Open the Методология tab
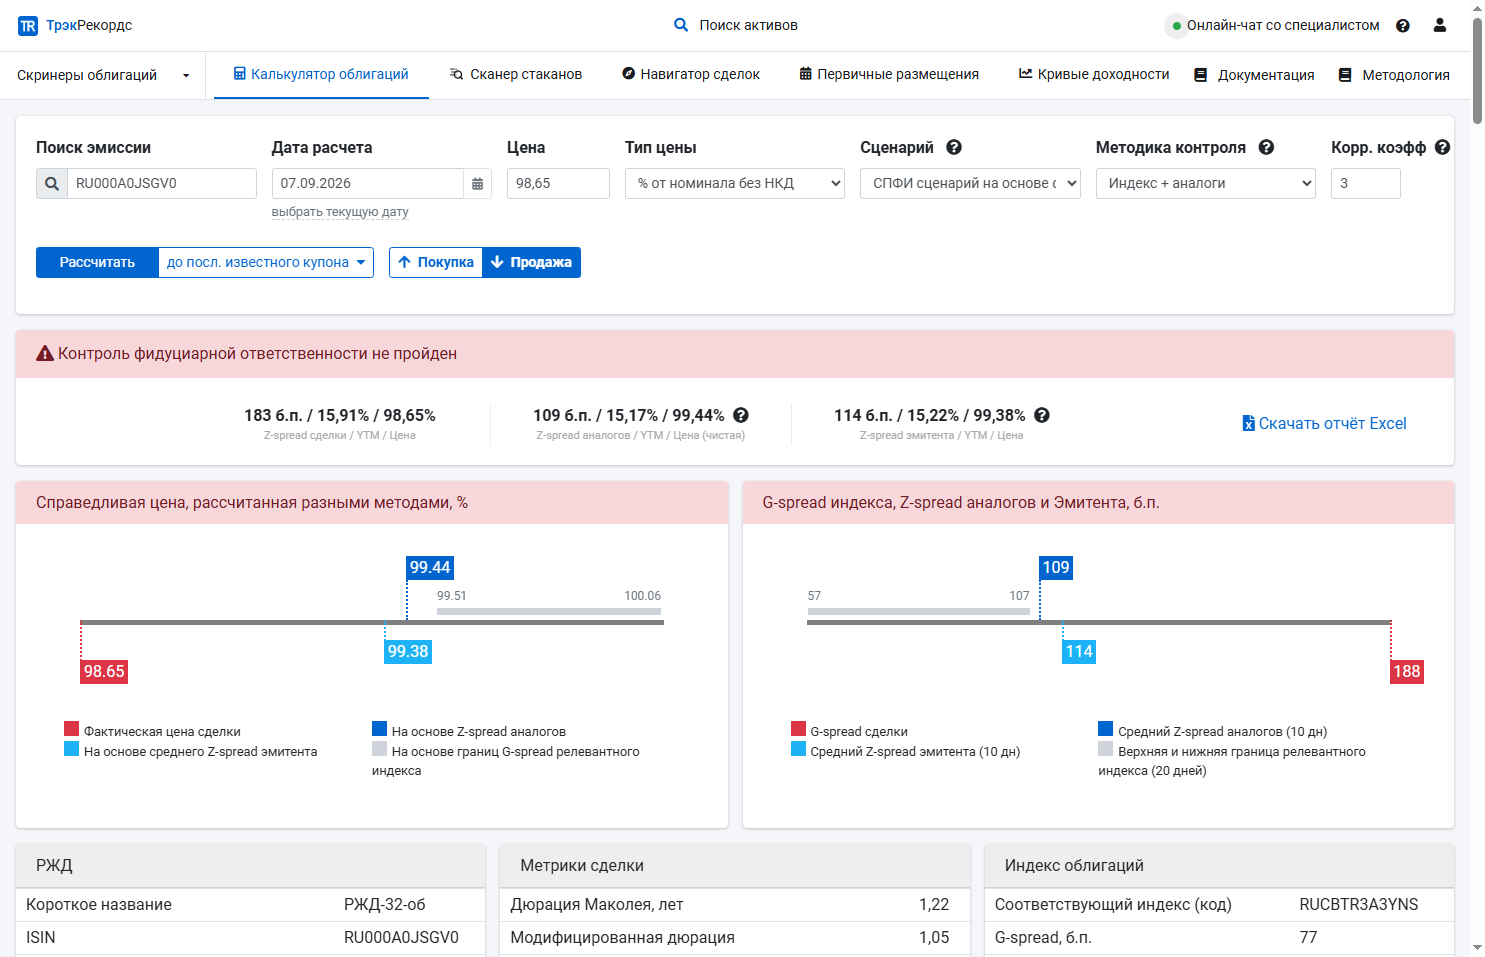This screenshot has width=1485, height=957. 1394,75
